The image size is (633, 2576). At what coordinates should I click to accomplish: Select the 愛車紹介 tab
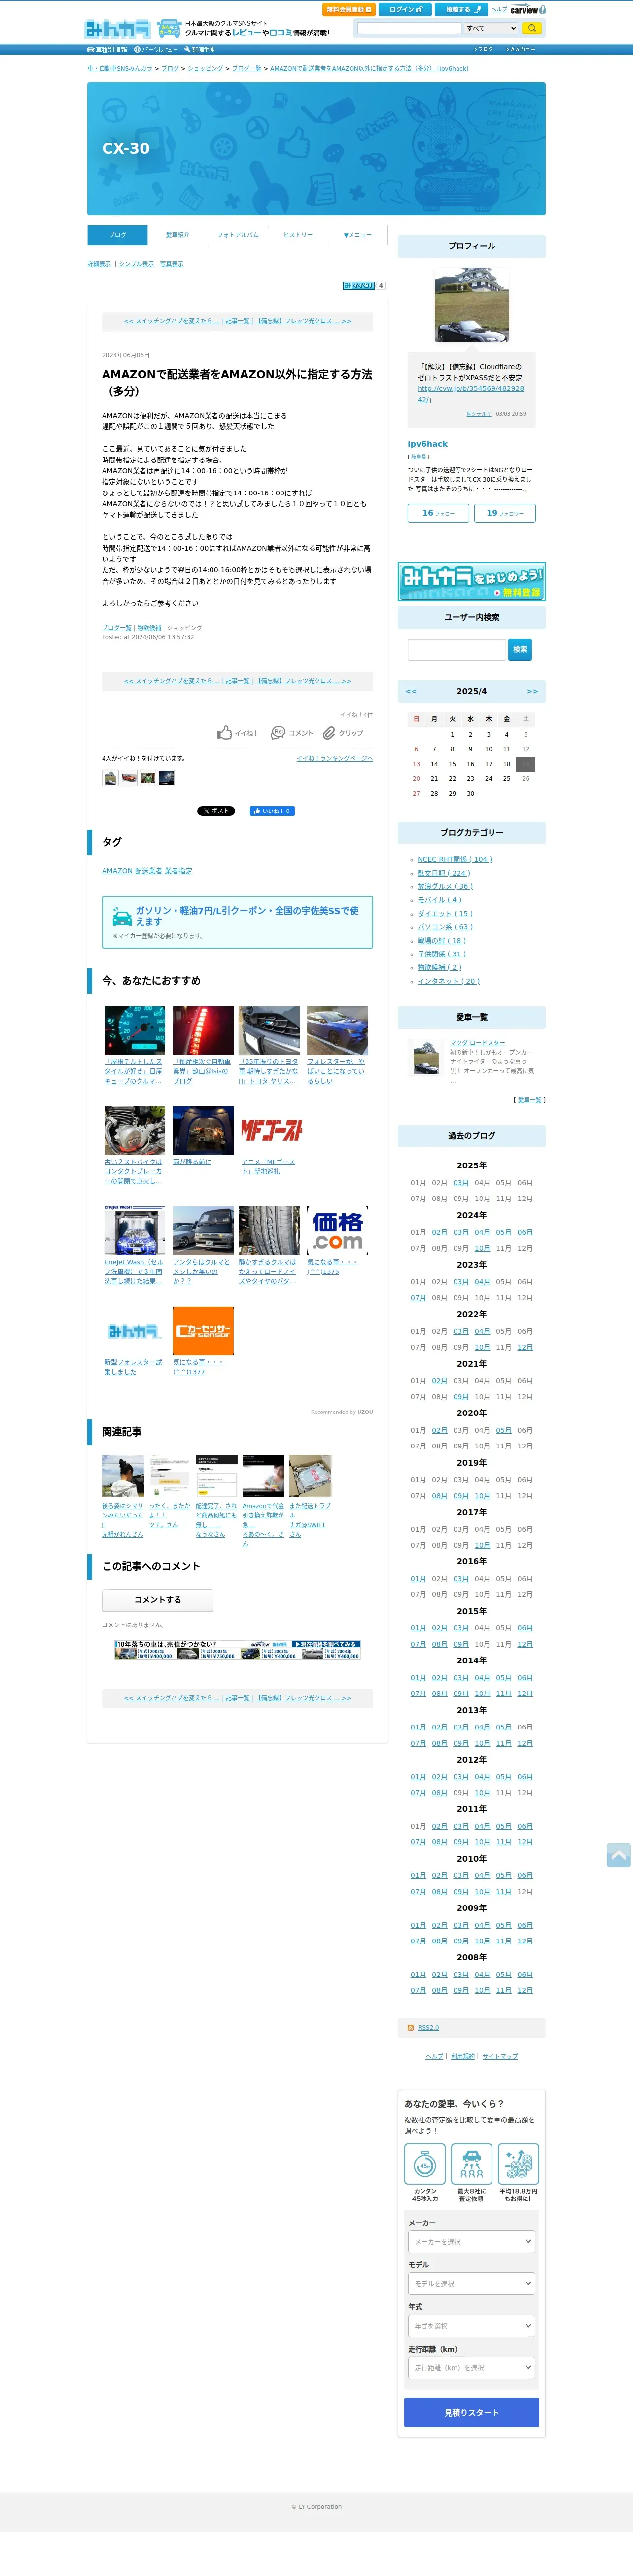click(177, 235)
